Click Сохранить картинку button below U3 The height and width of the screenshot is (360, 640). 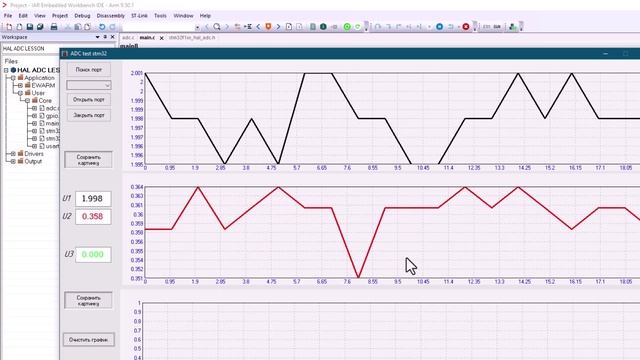(x=88, y=300)
